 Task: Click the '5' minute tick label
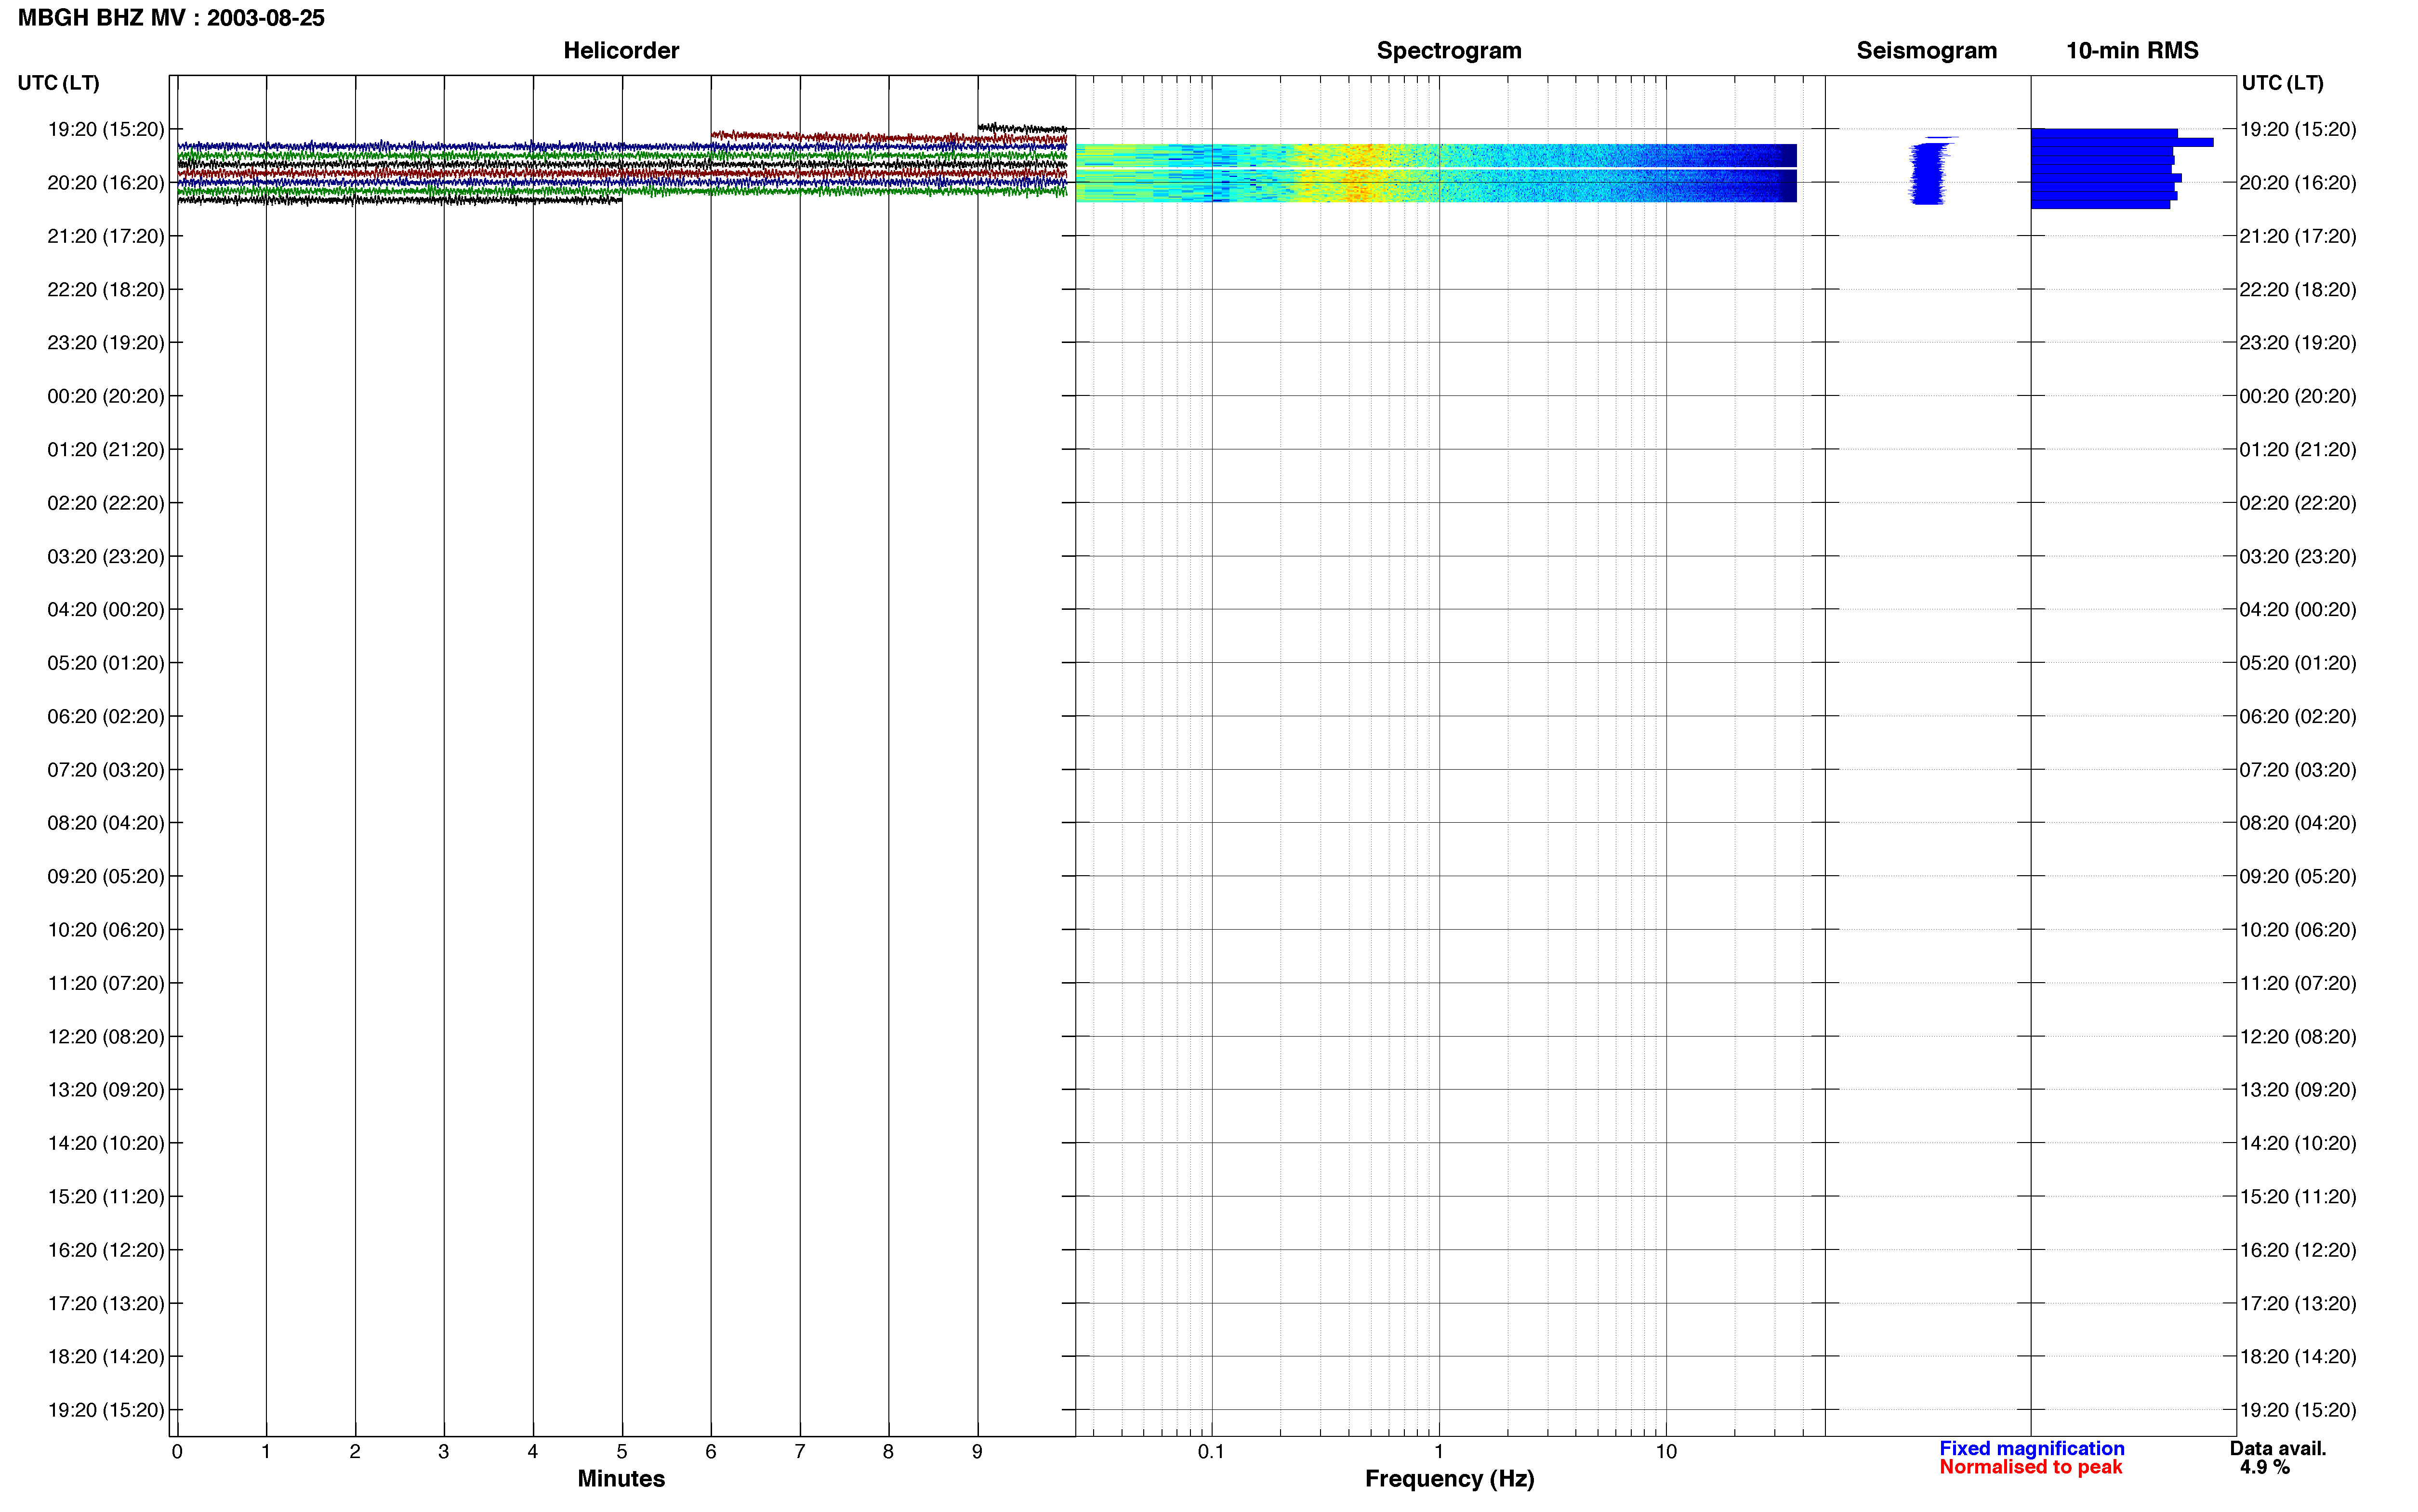click(x=622, y=1452)
